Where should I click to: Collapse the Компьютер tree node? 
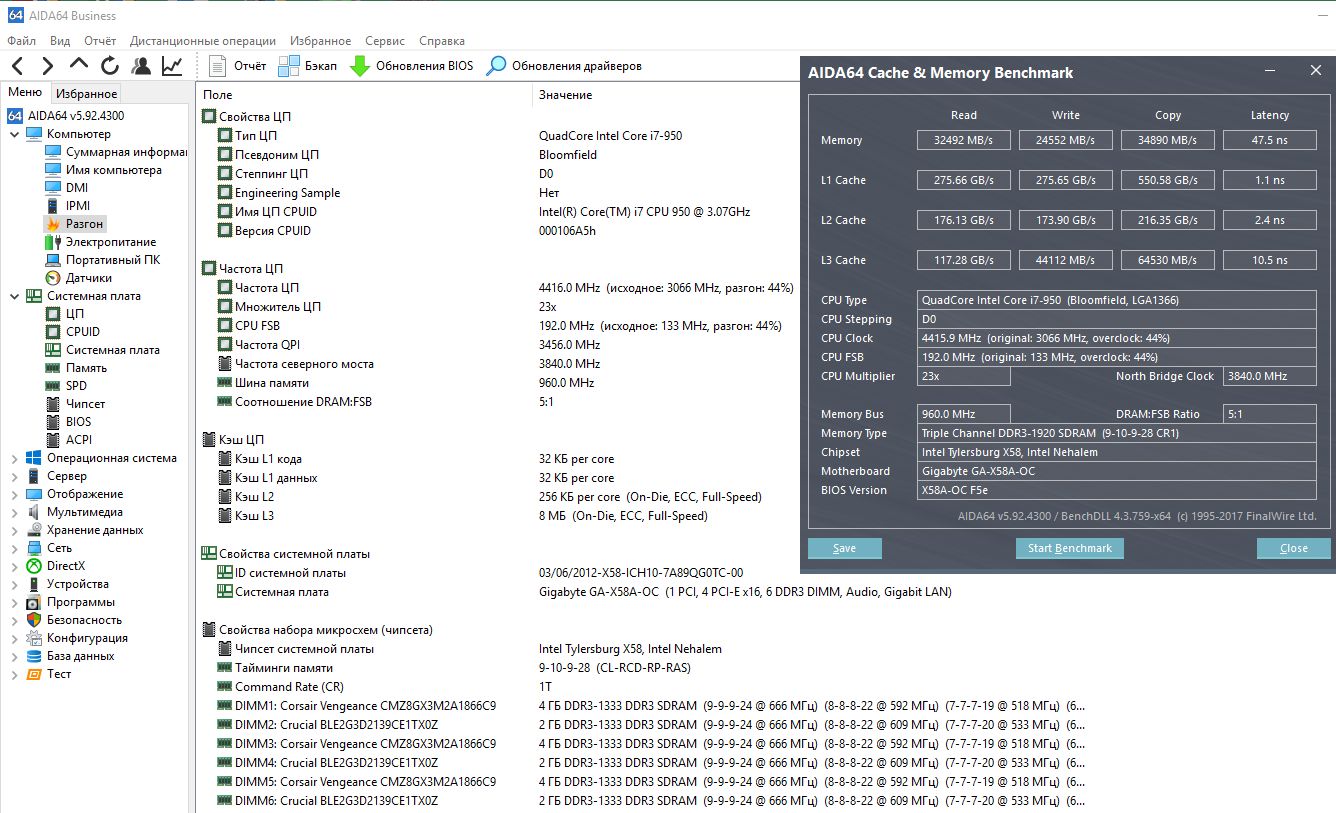click(14, 134)
